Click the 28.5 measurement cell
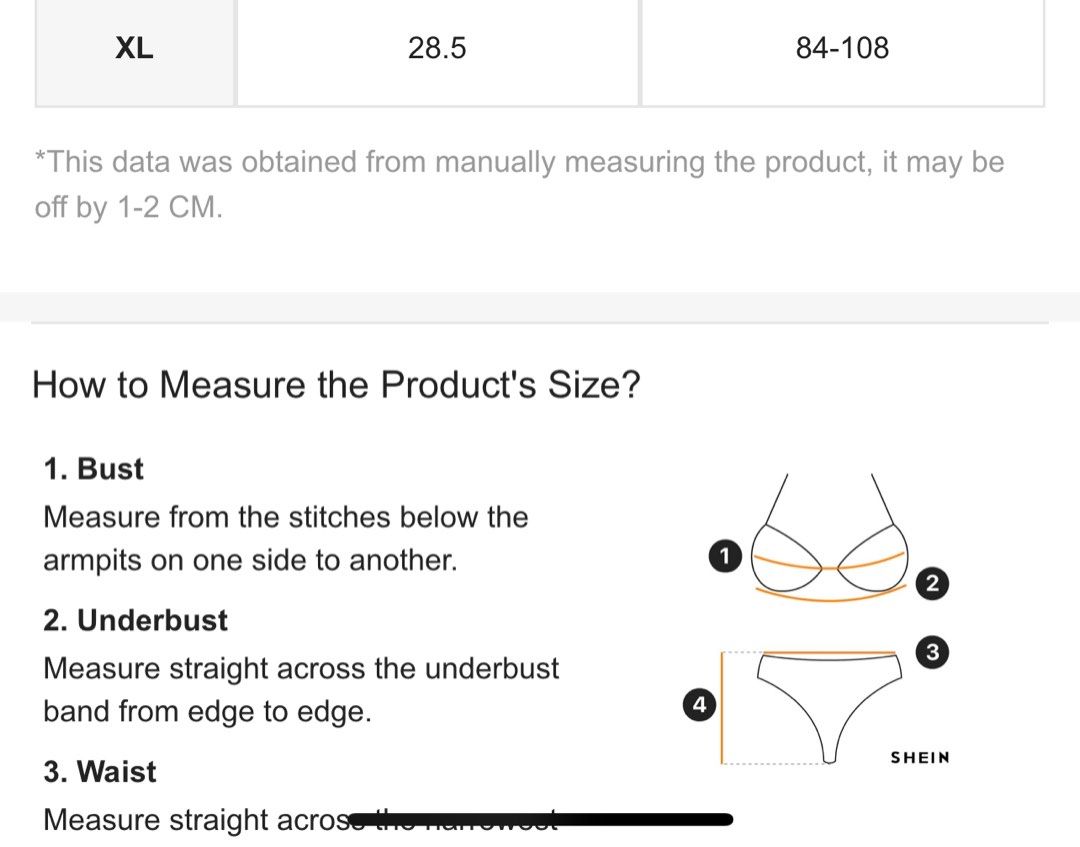 coord(437,48)
